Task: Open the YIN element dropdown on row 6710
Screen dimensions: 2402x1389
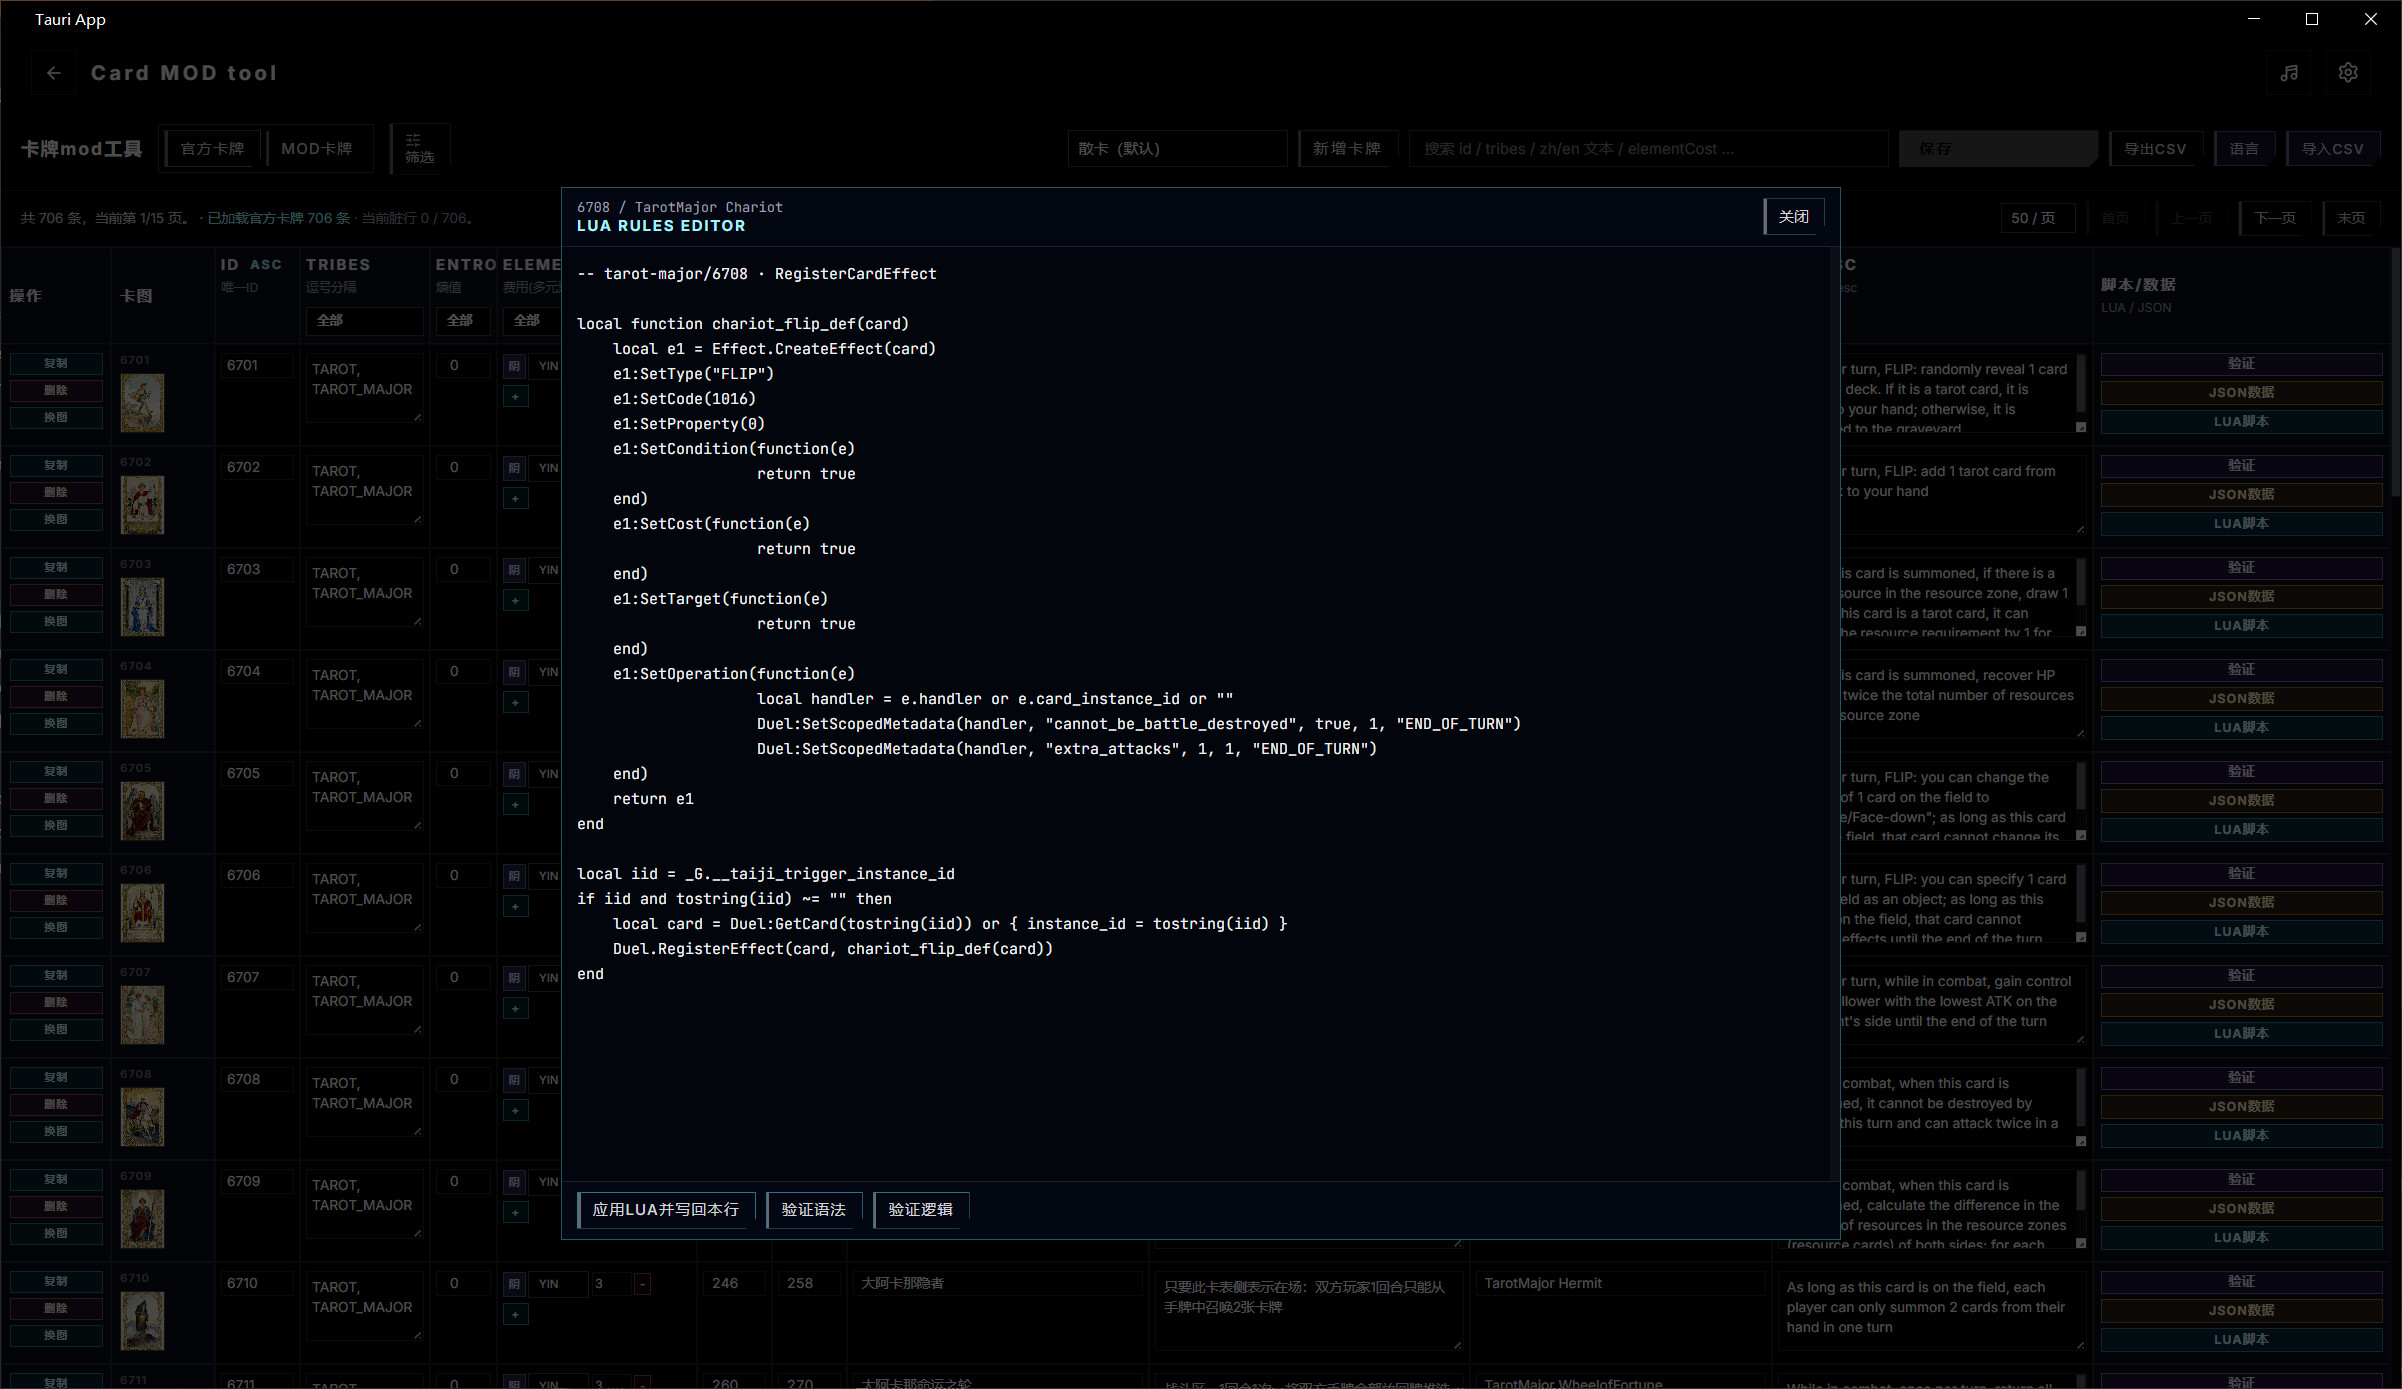Action: click(x=558, y=1284)
